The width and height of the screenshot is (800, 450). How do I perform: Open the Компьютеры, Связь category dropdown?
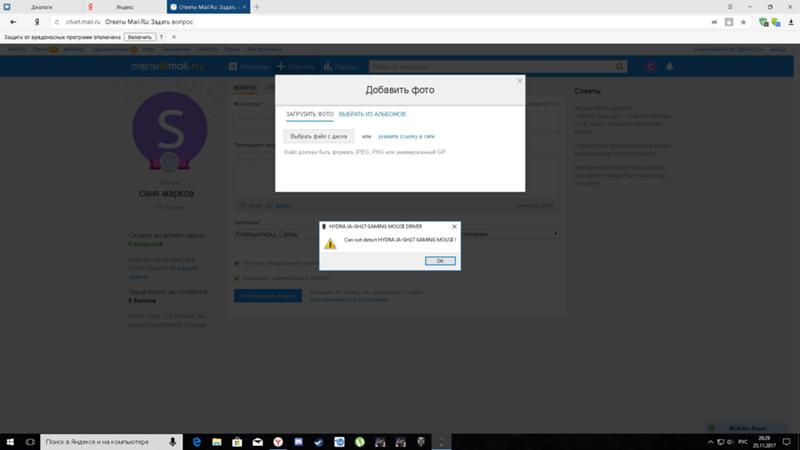[x=277, y=234]
